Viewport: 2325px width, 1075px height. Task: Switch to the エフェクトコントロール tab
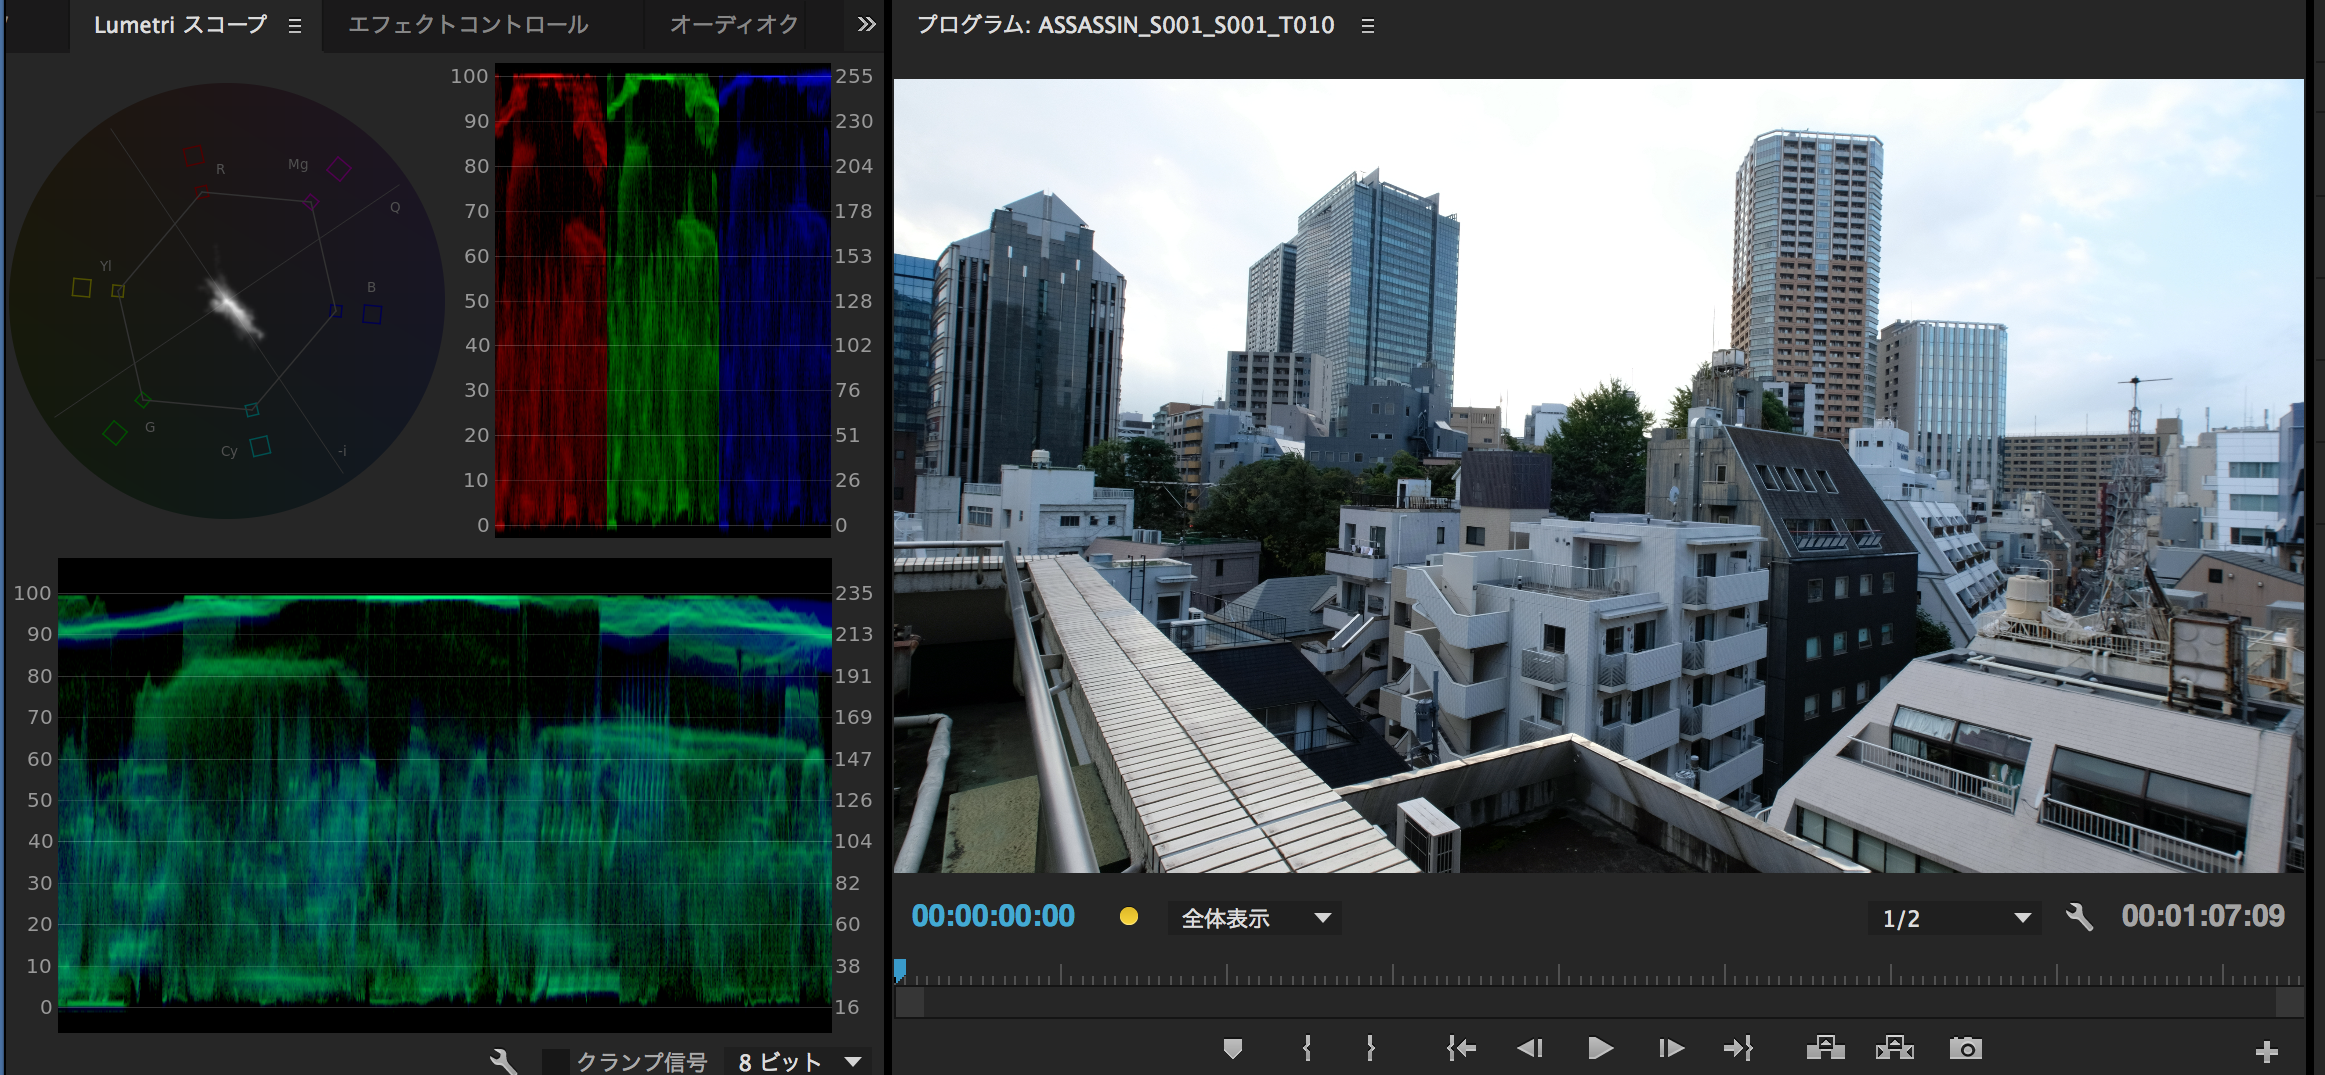[x=468, y=25]
